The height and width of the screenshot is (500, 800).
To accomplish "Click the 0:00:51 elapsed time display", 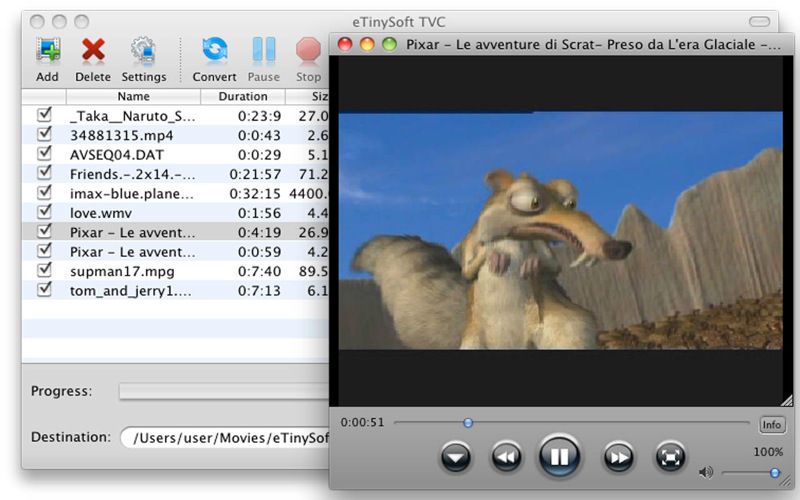I will [362, 422].
